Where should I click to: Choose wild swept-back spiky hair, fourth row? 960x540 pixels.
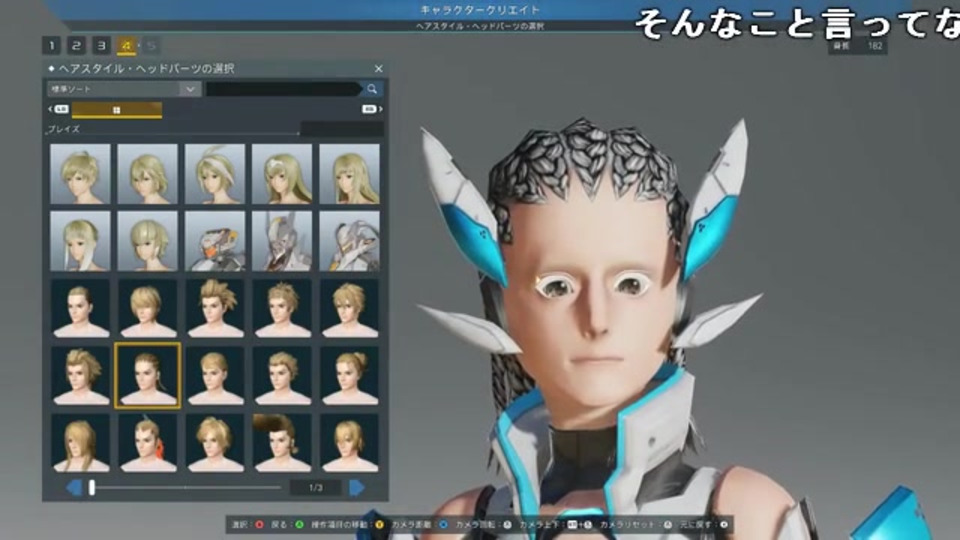tap(80, 376)
